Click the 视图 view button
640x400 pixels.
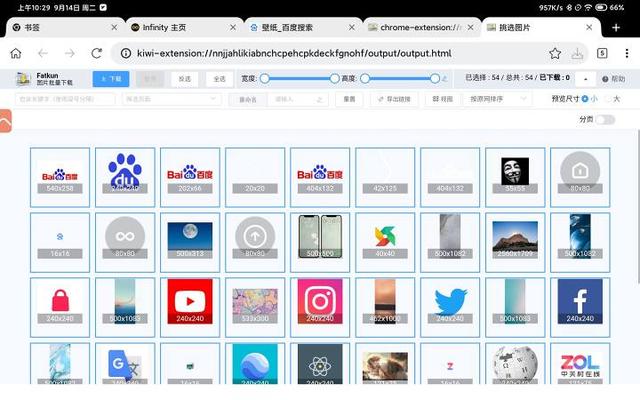pos(442,99)
